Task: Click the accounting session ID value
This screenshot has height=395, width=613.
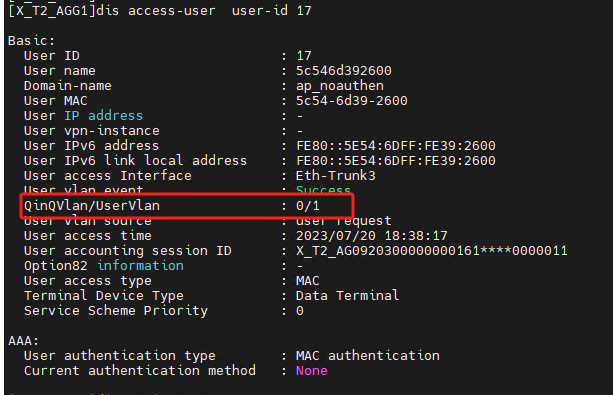Action: click(432, 251)
